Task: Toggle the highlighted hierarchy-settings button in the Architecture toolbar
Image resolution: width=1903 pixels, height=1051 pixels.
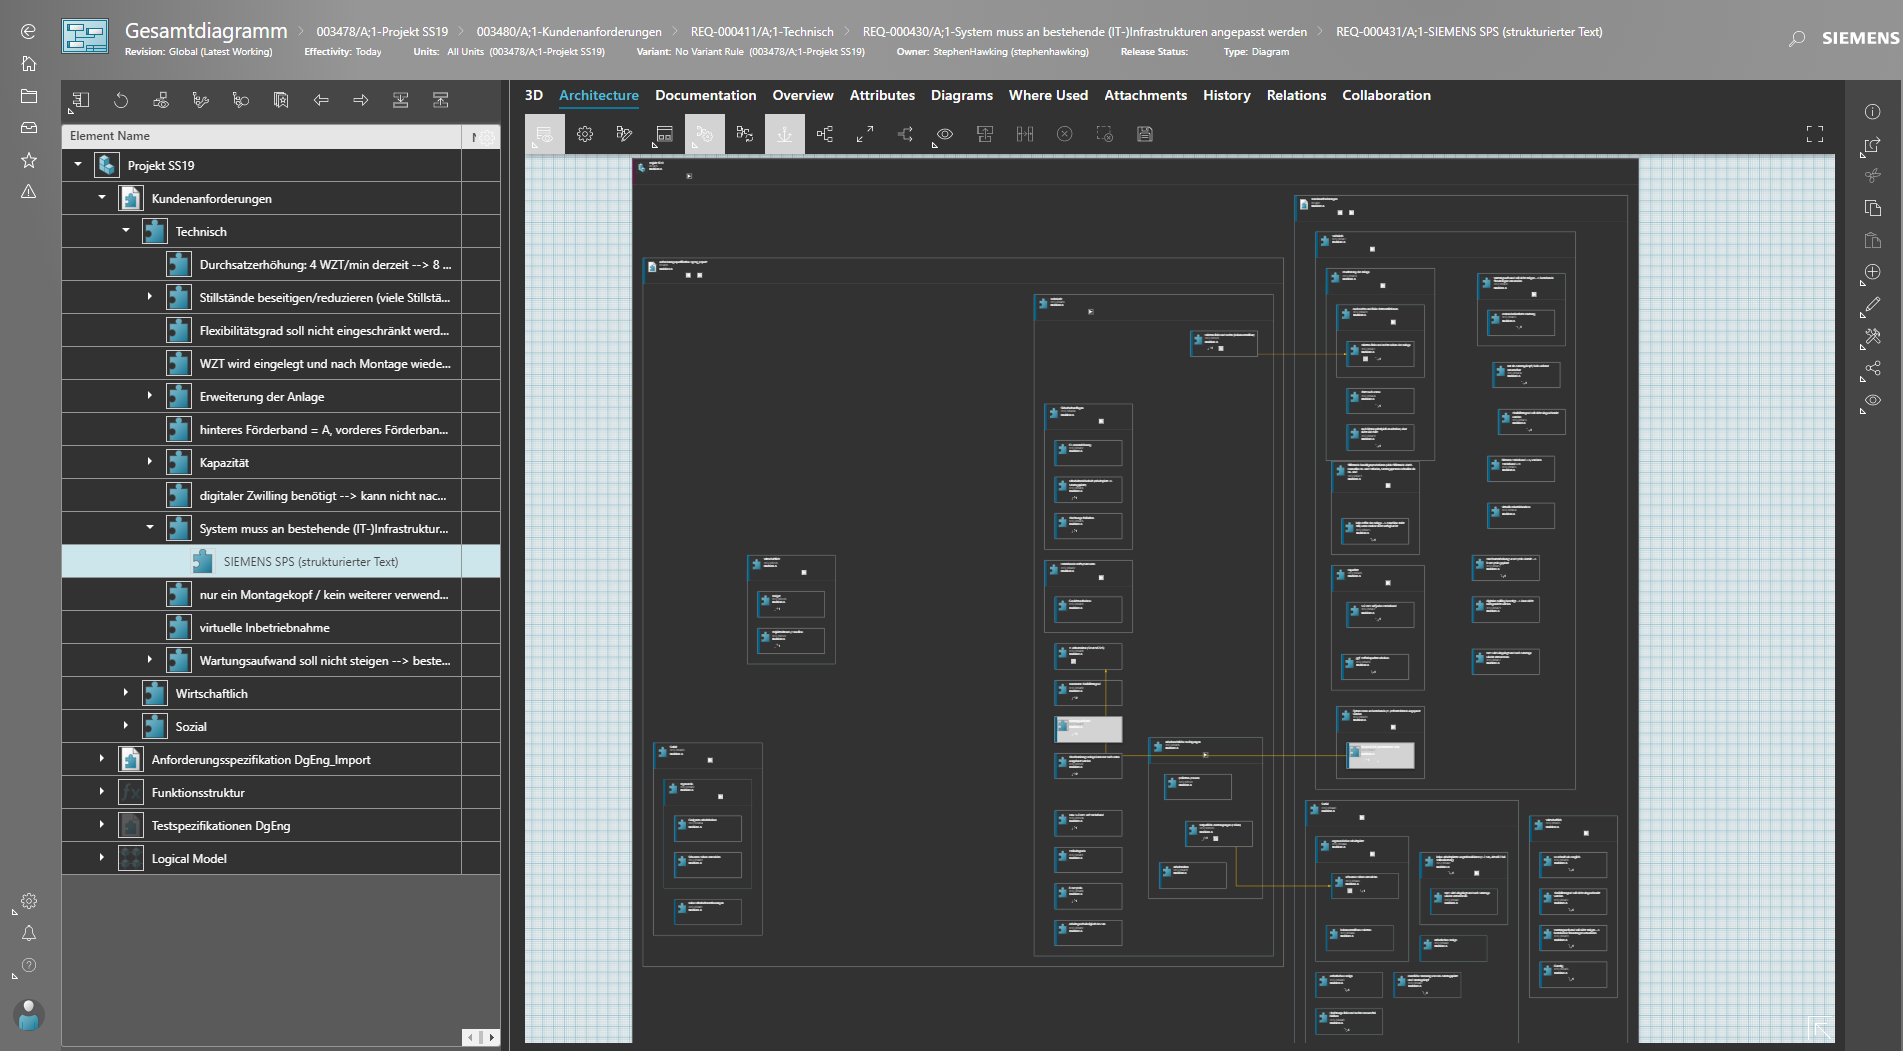Action: [705, 134]
